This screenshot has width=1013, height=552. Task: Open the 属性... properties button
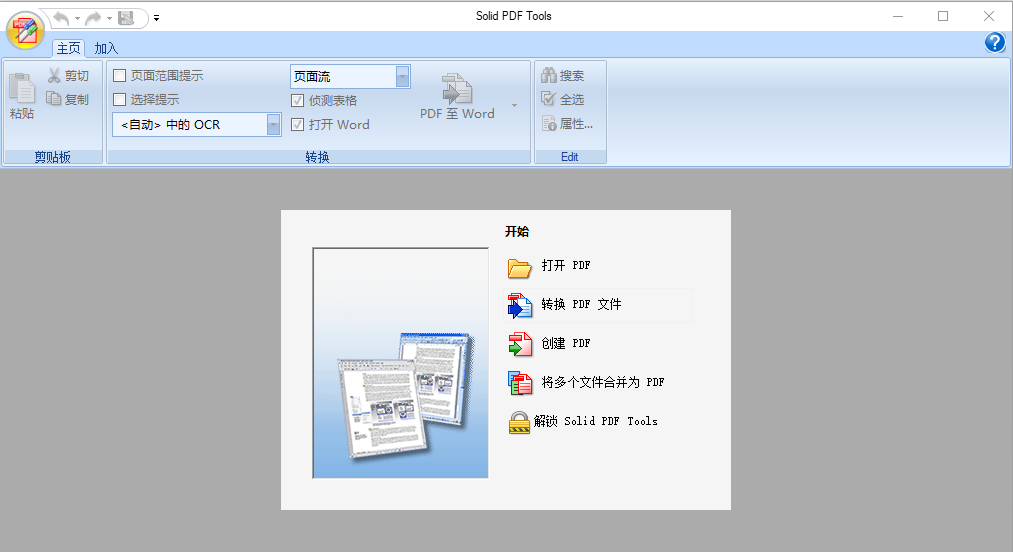567,123
